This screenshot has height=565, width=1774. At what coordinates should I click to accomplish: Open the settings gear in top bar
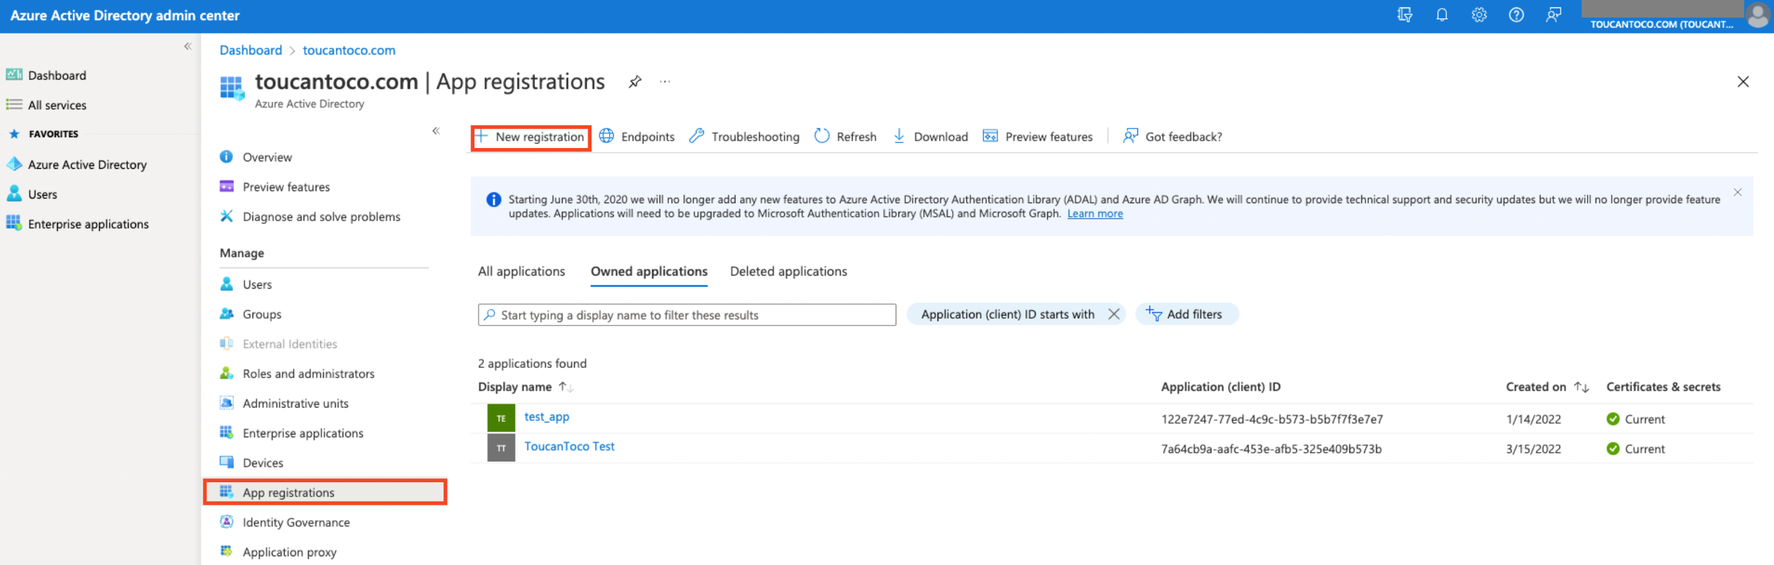[1479, 15]
